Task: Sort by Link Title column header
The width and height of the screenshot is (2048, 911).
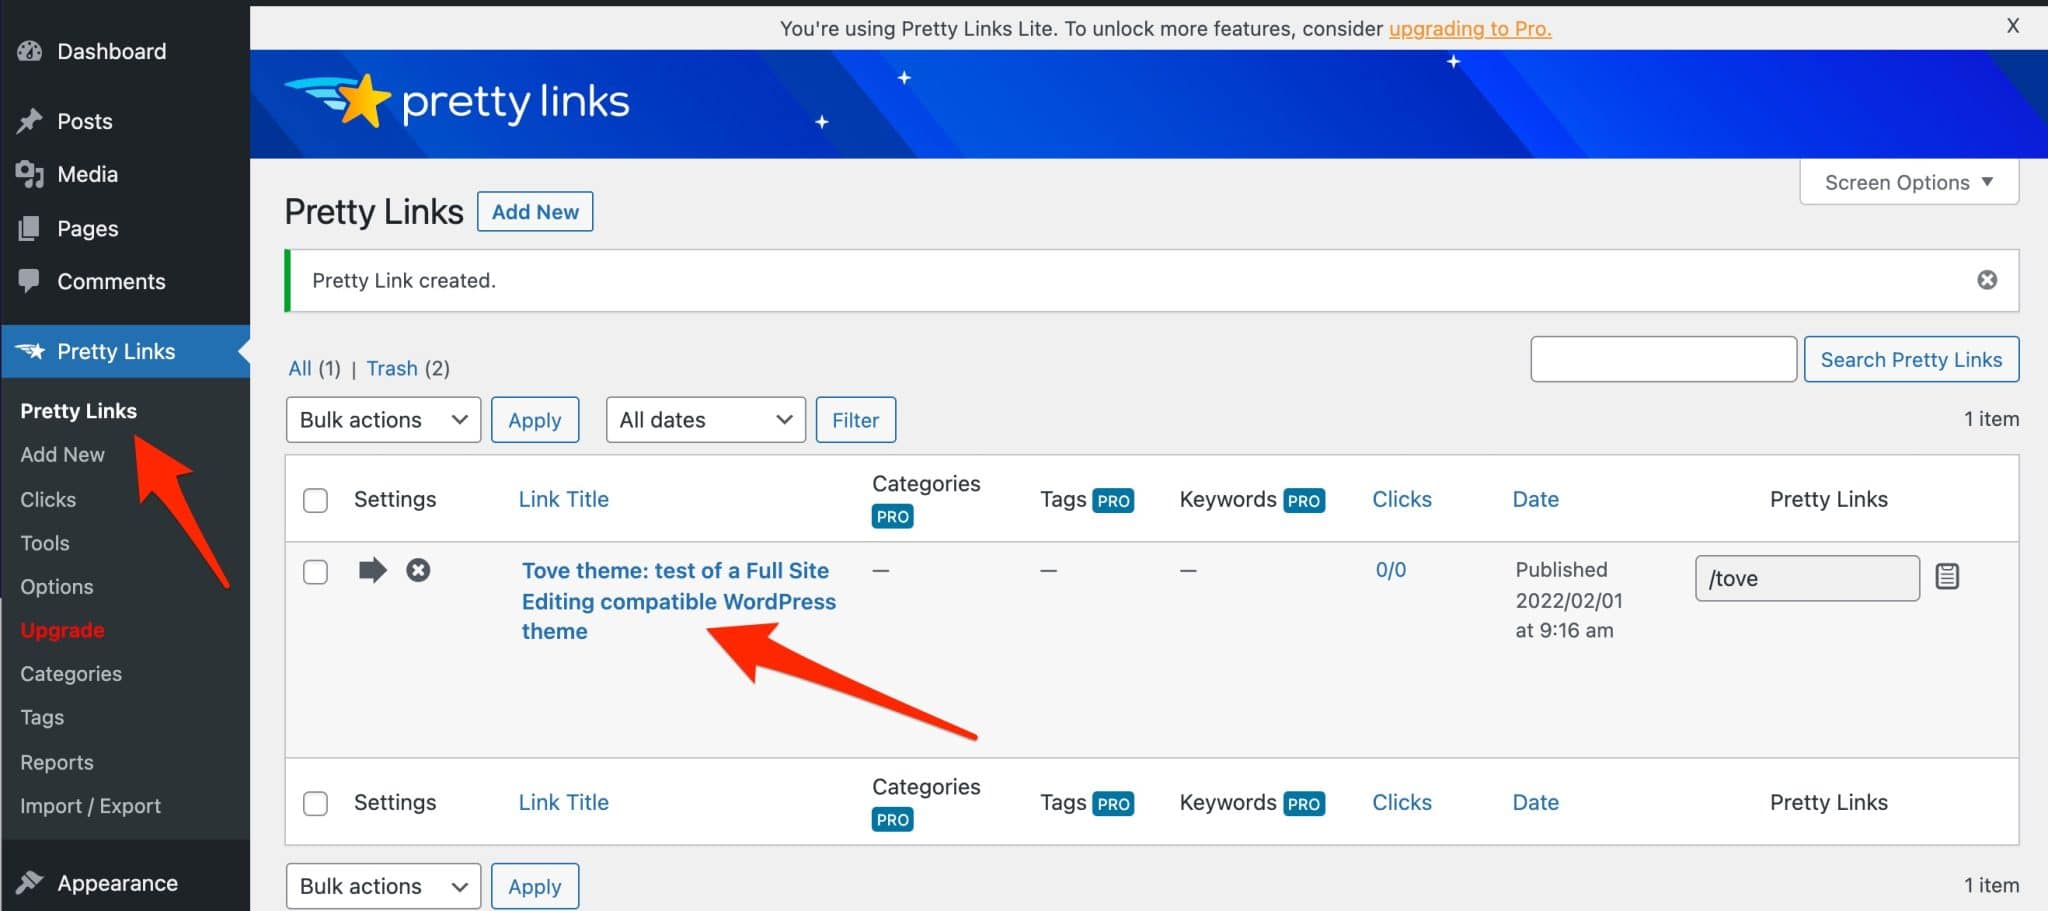Action: (x=563, y=499)
